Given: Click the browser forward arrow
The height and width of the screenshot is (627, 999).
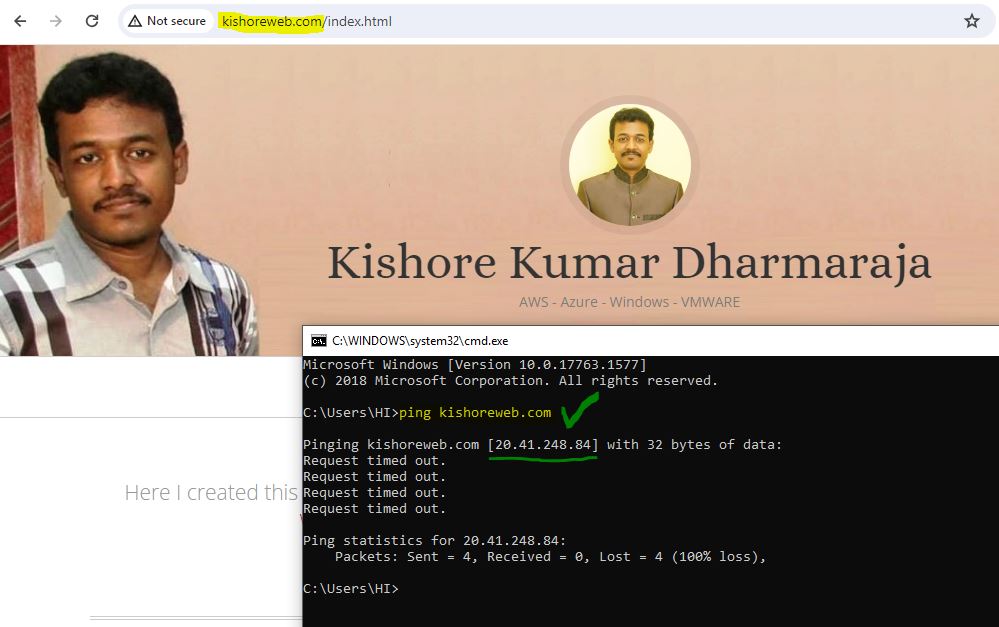Looking at the screenshot, I should coord(56,21).
